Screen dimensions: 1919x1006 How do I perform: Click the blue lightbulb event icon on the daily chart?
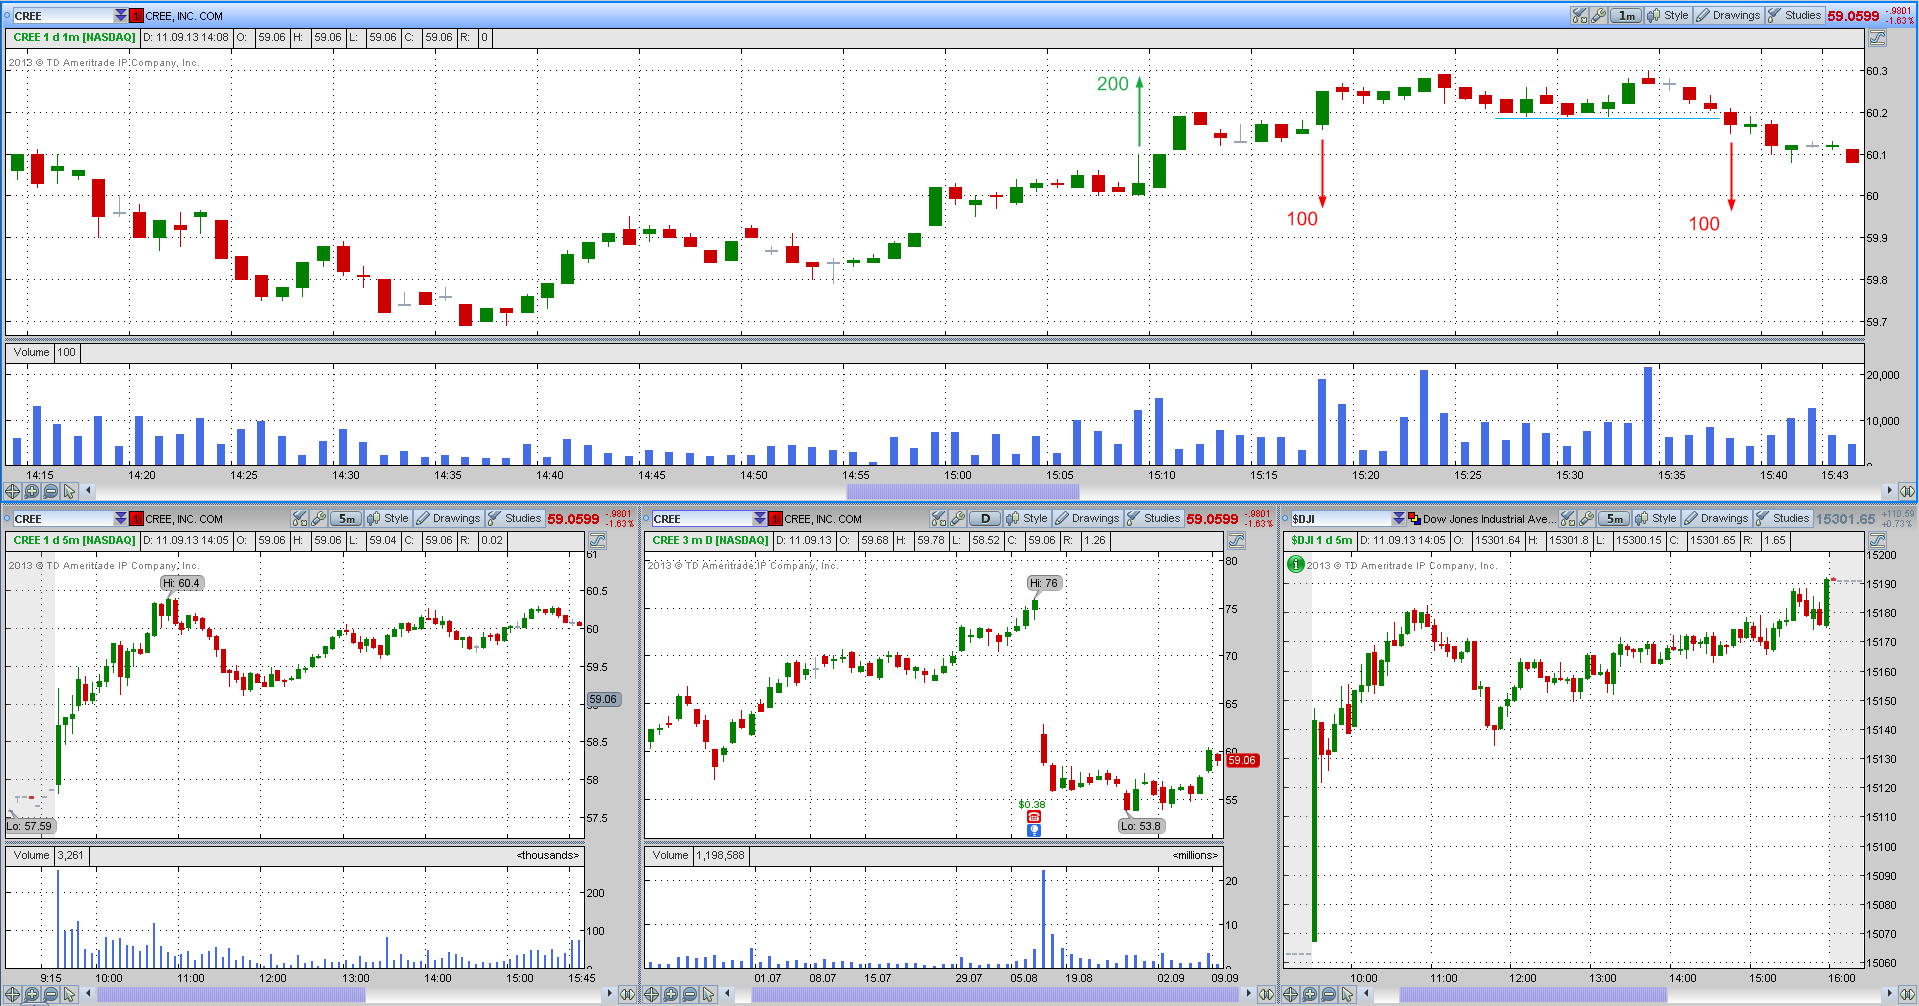(1034, 830)
